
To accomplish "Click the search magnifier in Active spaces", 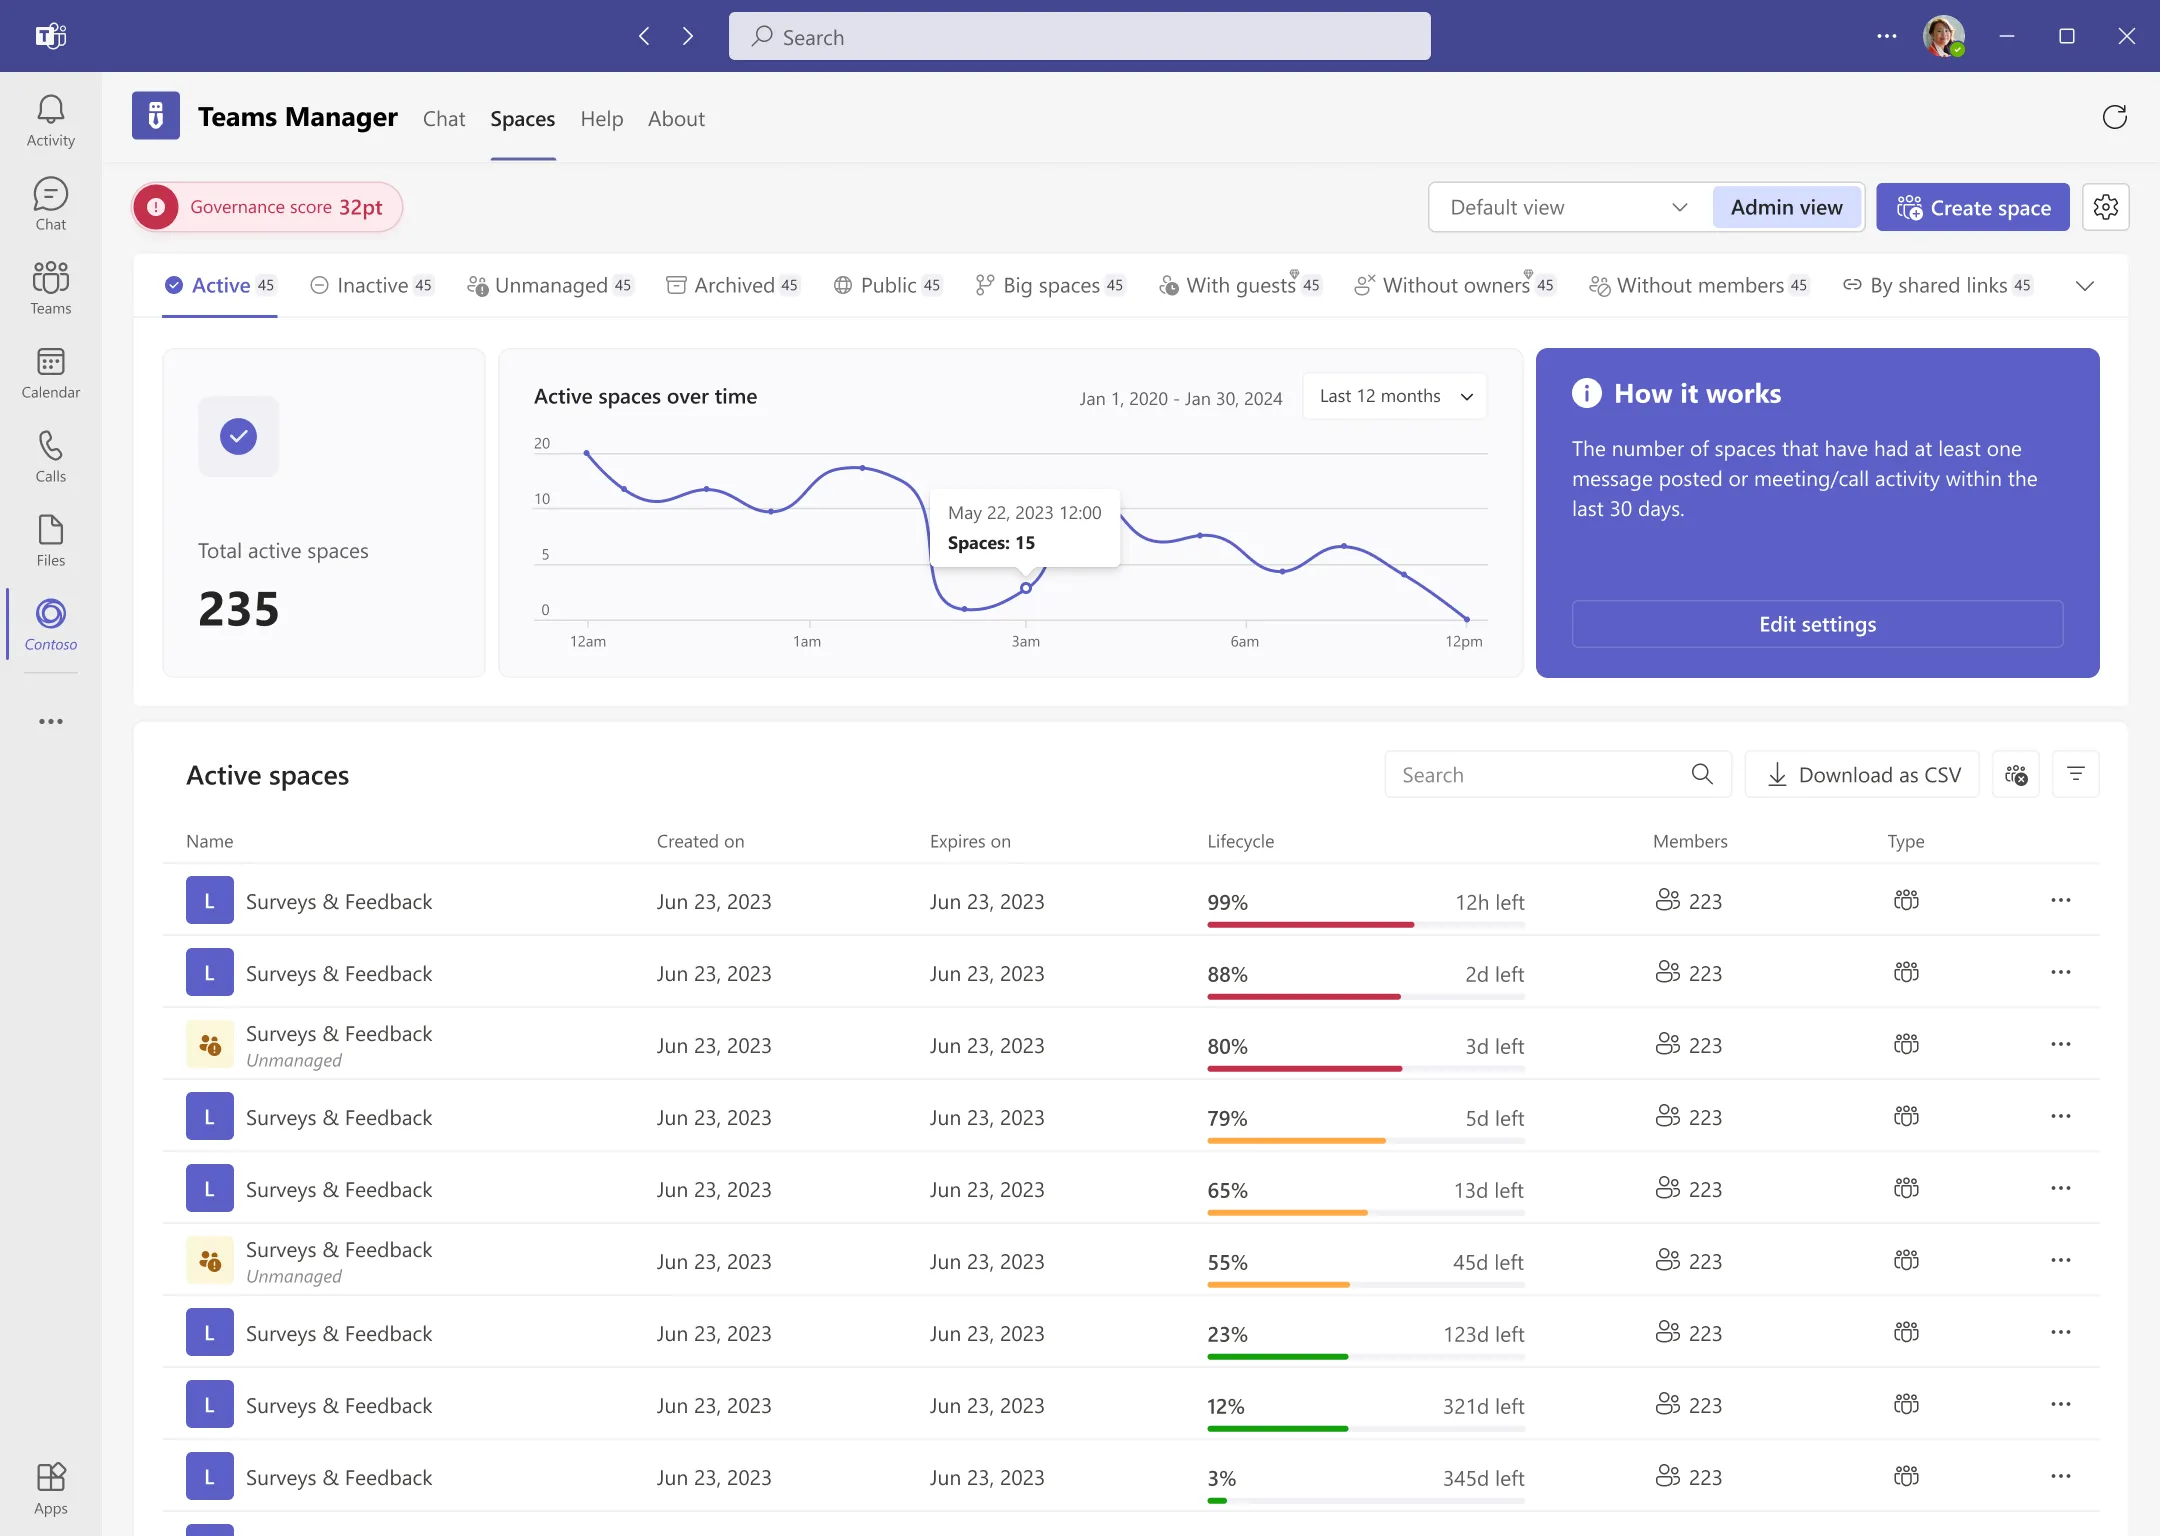I will 1702,774.
